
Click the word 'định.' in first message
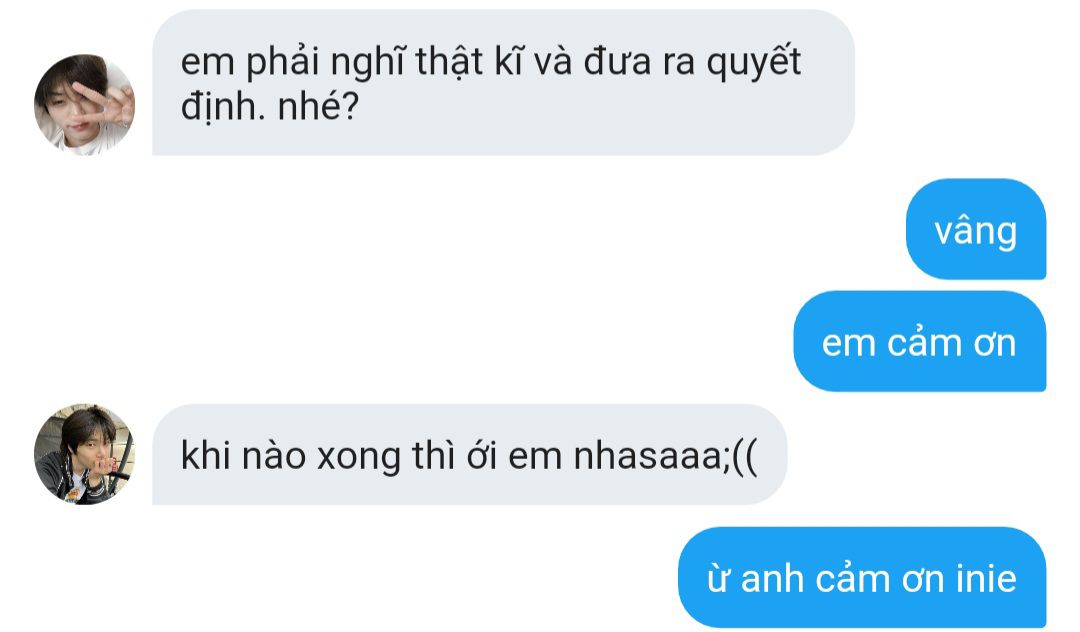pos(222,108)
